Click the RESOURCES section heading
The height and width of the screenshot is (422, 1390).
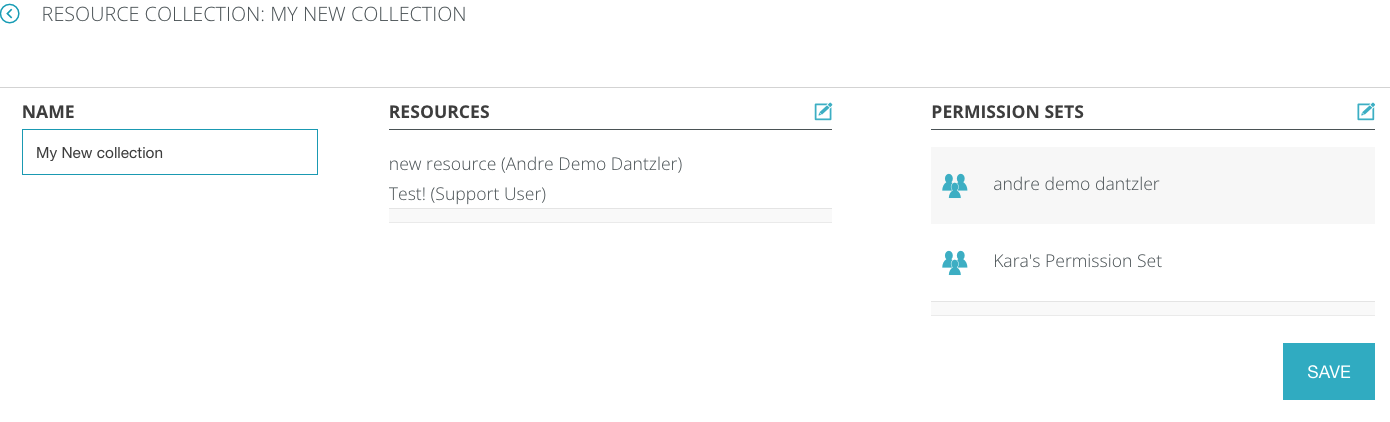pos(439,112)
